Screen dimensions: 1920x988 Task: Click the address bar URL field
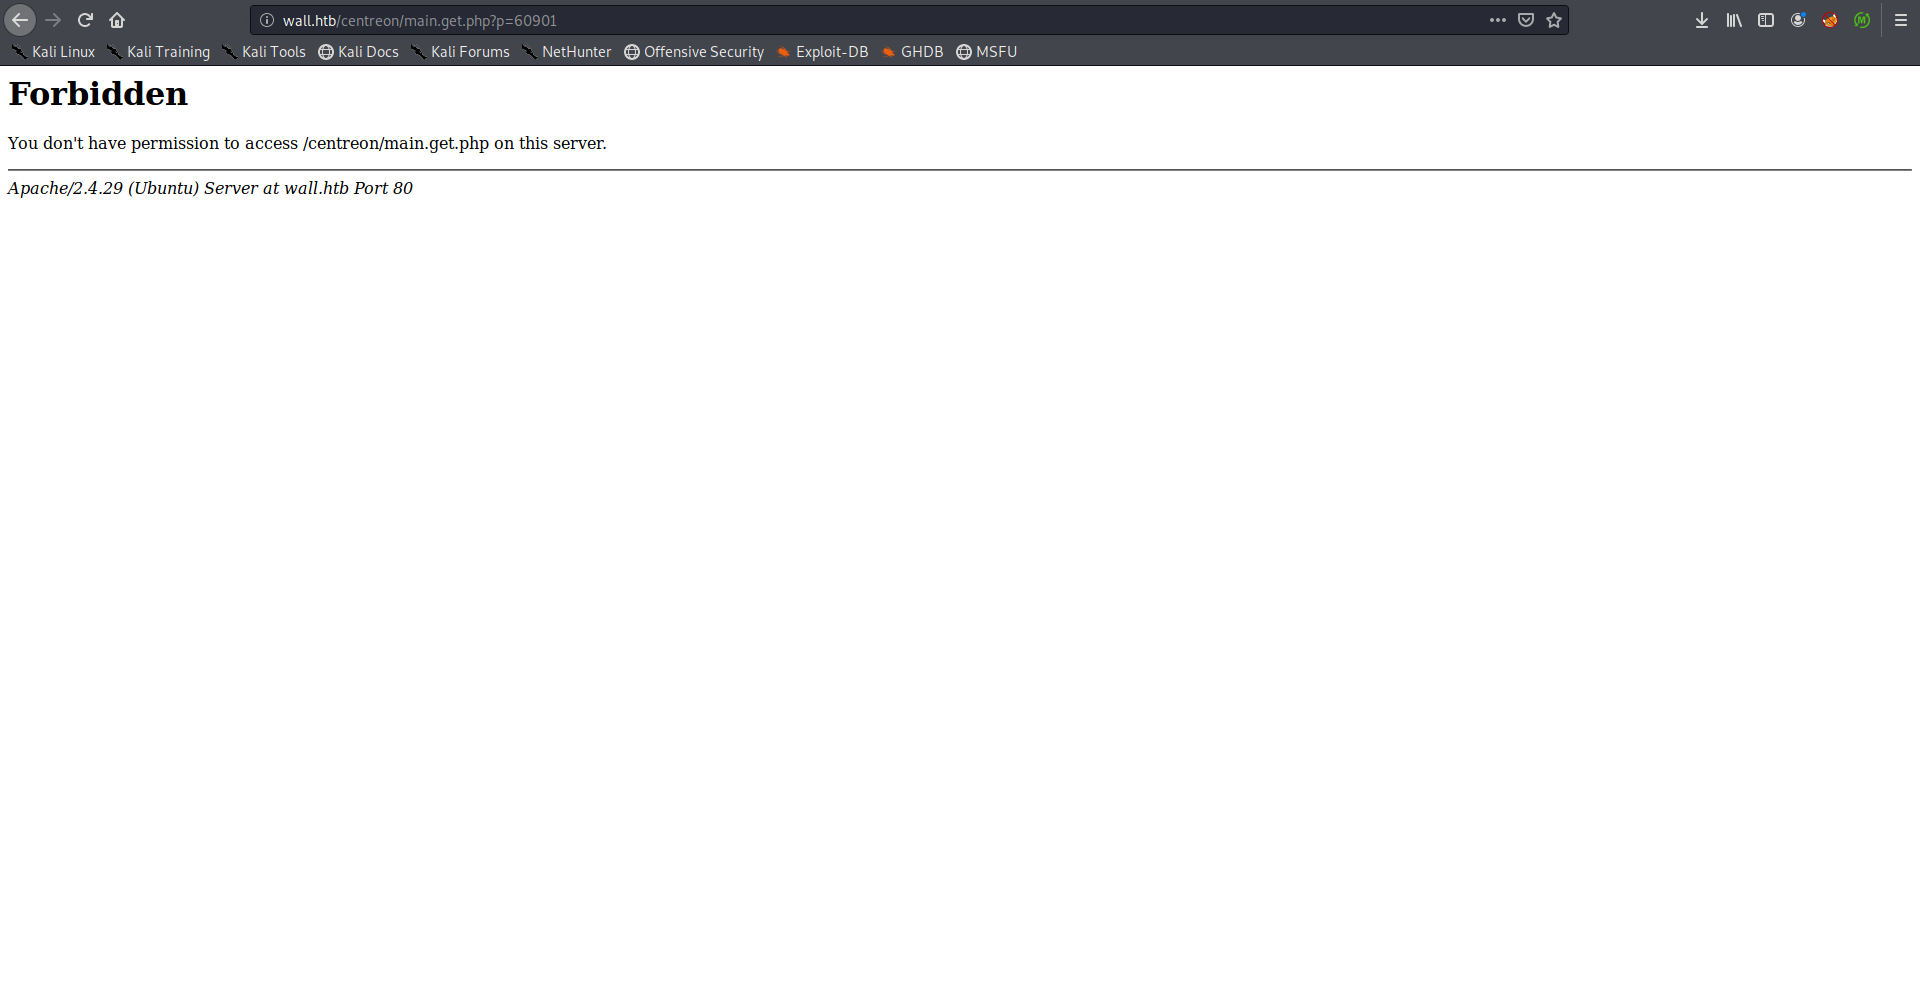tap(880, 20)
